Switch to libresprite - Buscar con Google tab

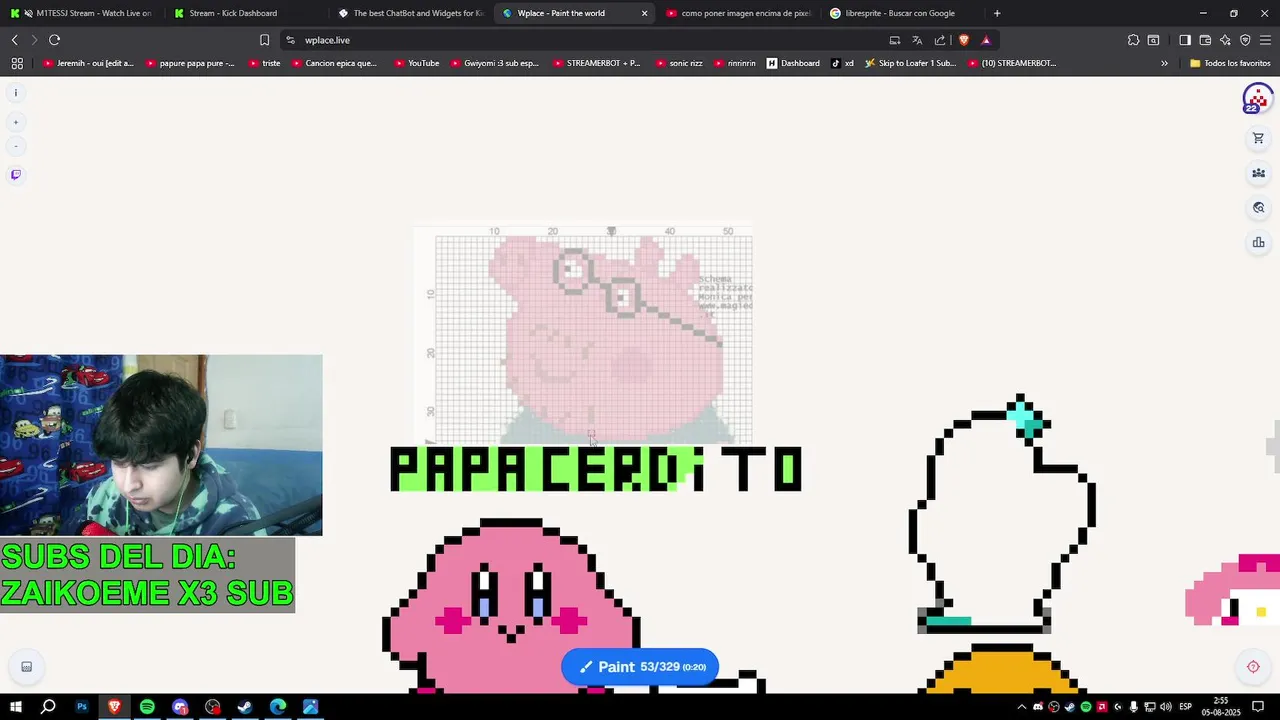pos(902,13)
